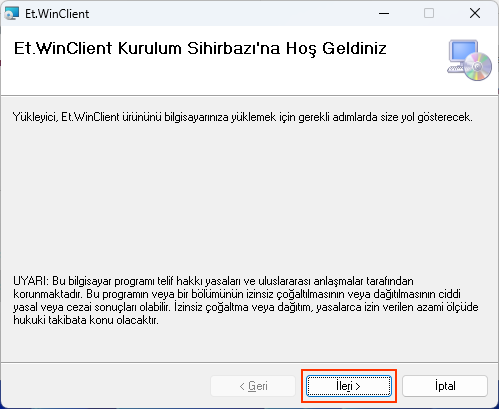Click the greyed-out < Geri button
Viewport: 499px width, 409px height.
[253, 386]
